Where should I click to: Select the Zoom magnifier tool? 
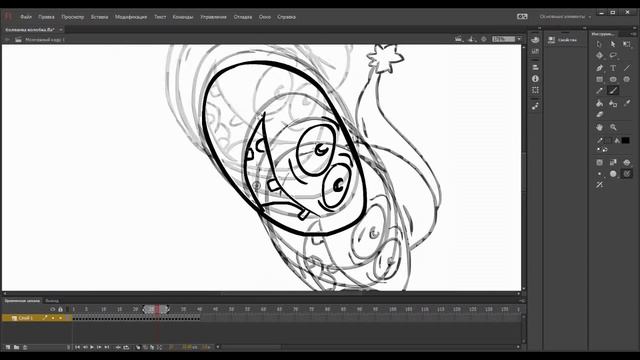[x=613, y=127]
